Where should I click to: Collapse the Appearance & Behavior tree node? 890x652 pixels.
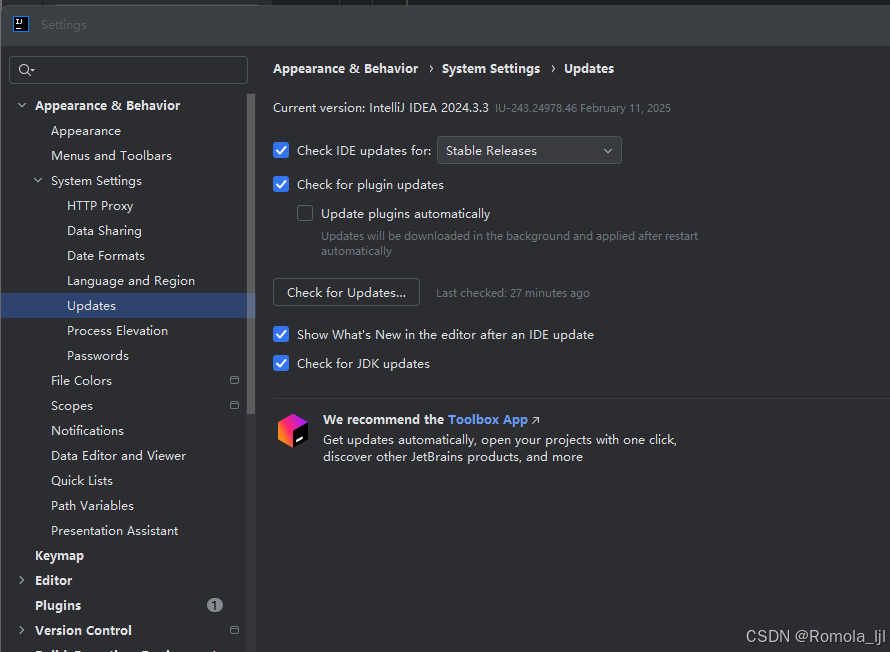point(22,105)
